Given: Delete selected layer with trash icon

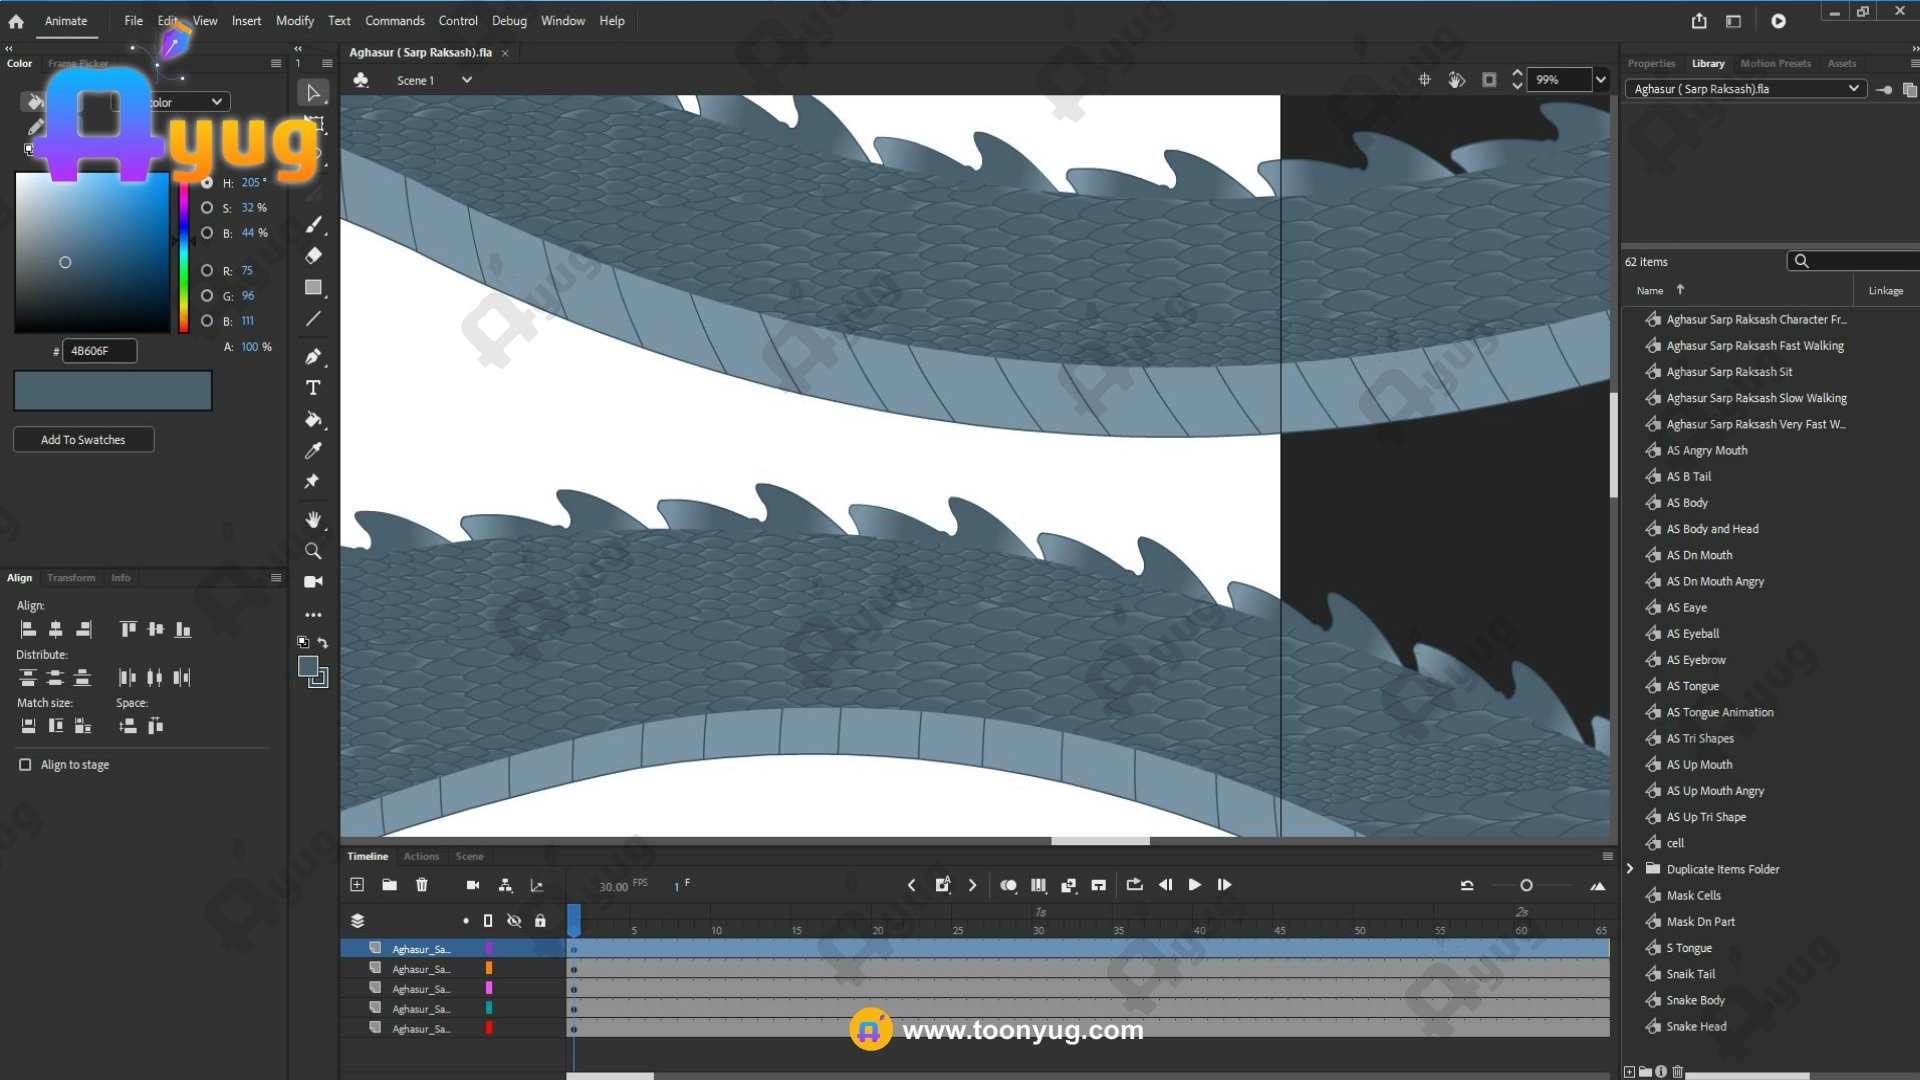Looking at the screenshot, I should click(x=422, y=885).
